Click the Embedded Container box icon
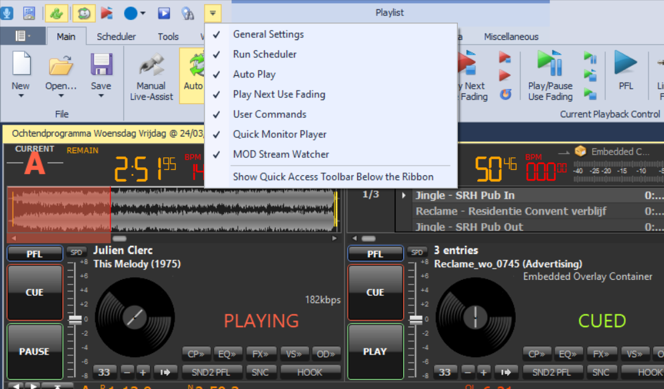Viewport: 664px width, 389px height. pyautogui.click(x=580, y=151)
